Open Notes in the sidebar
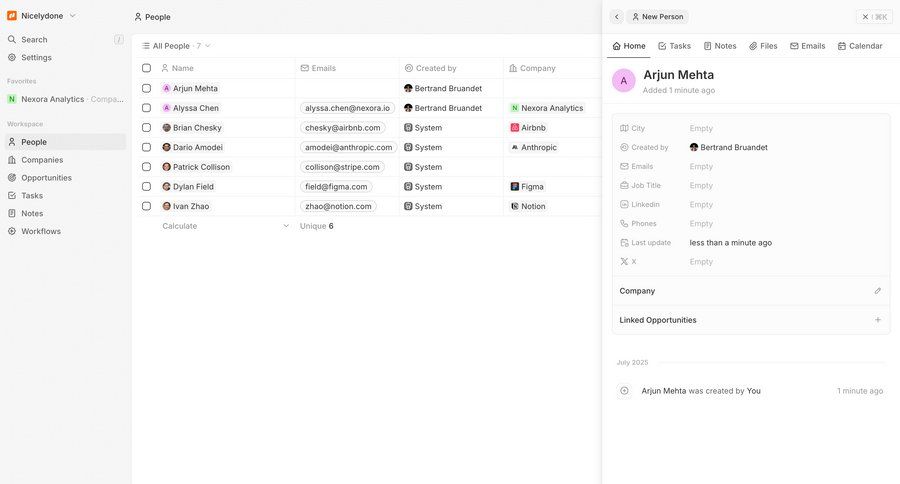Image resolution: width=900 pixels, height=484 pixels. (65, 213)
